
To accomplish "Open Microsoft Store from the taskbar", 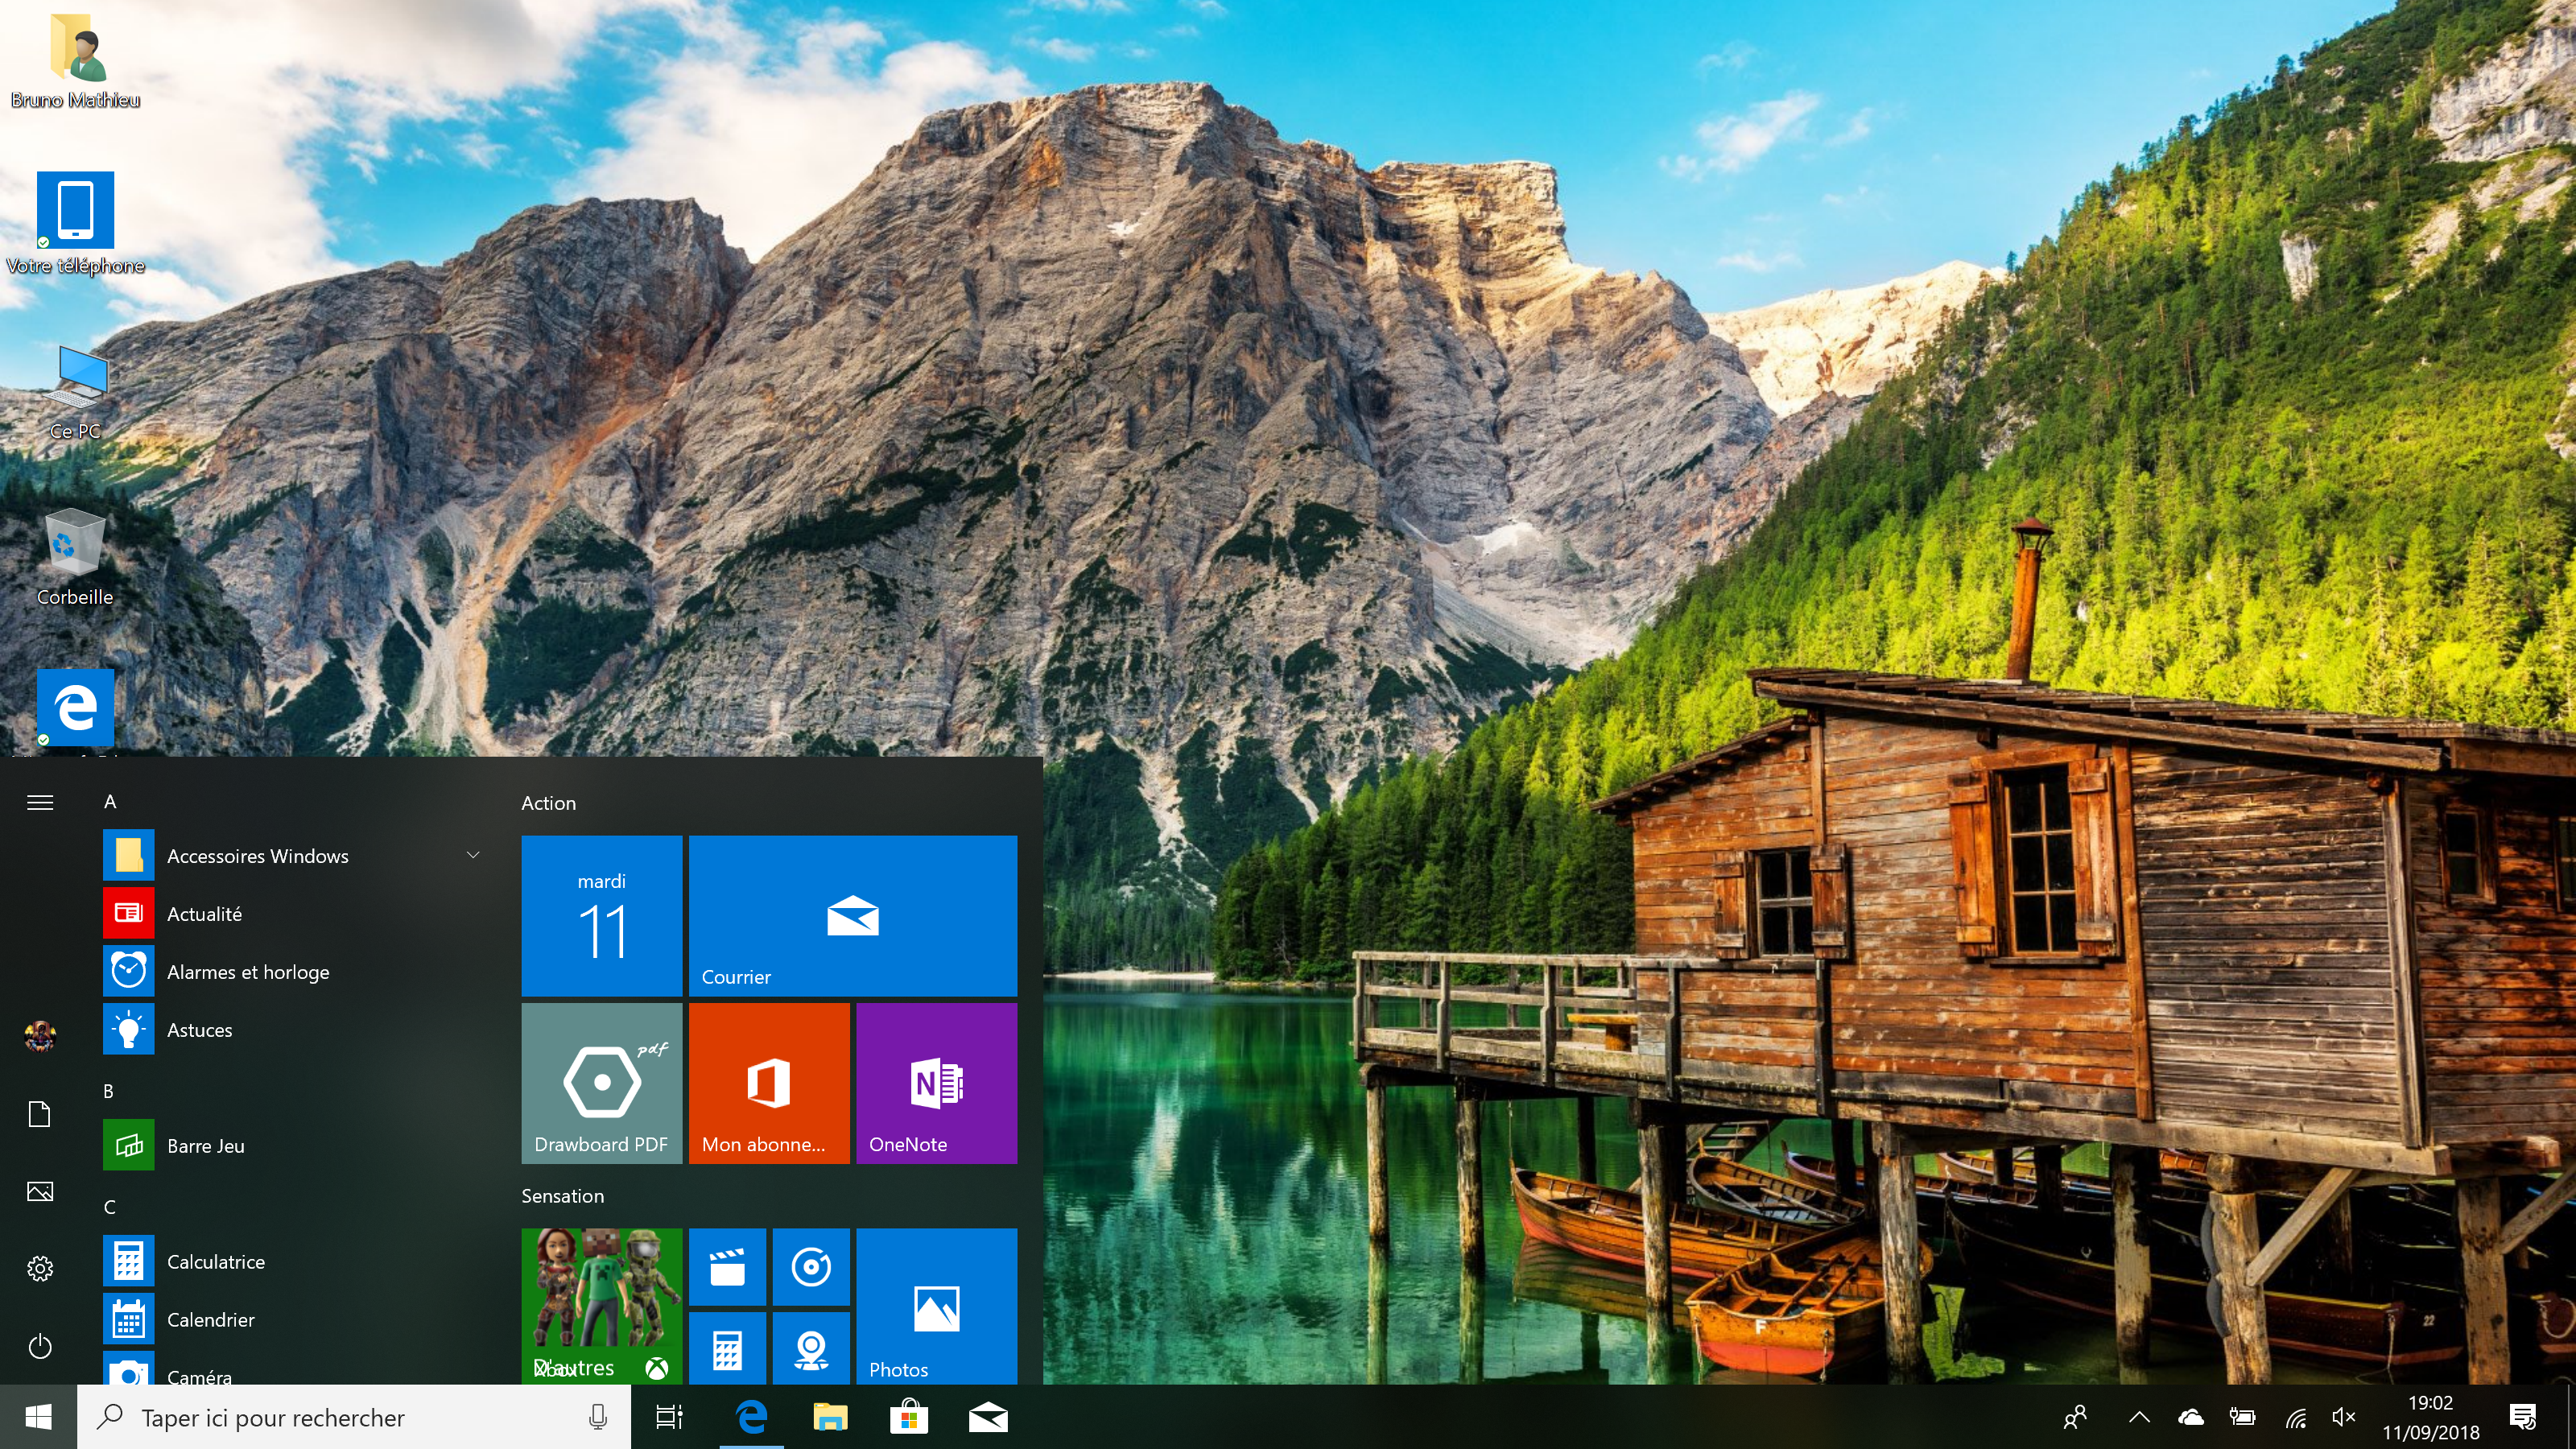I will coord(908,1417).
